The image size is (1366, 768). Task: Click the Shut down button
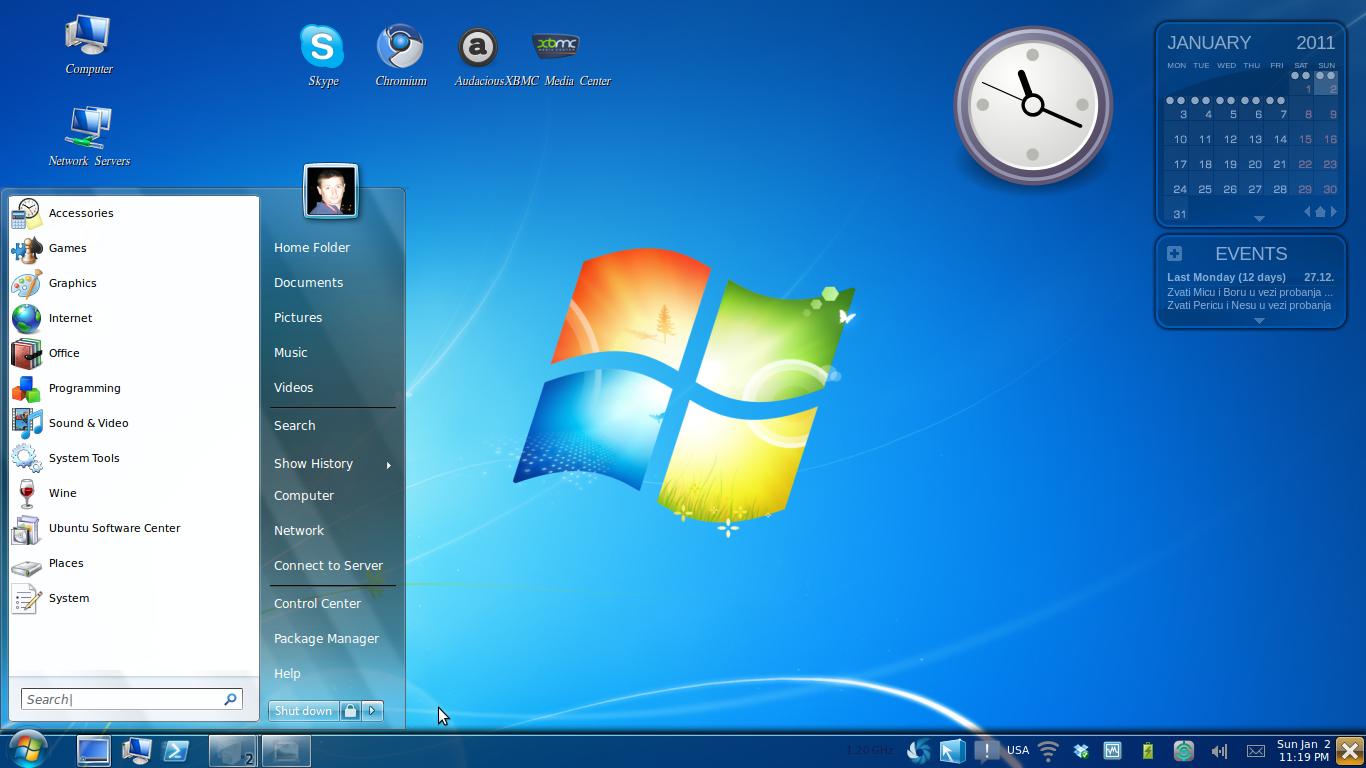(x=304, y=711)
